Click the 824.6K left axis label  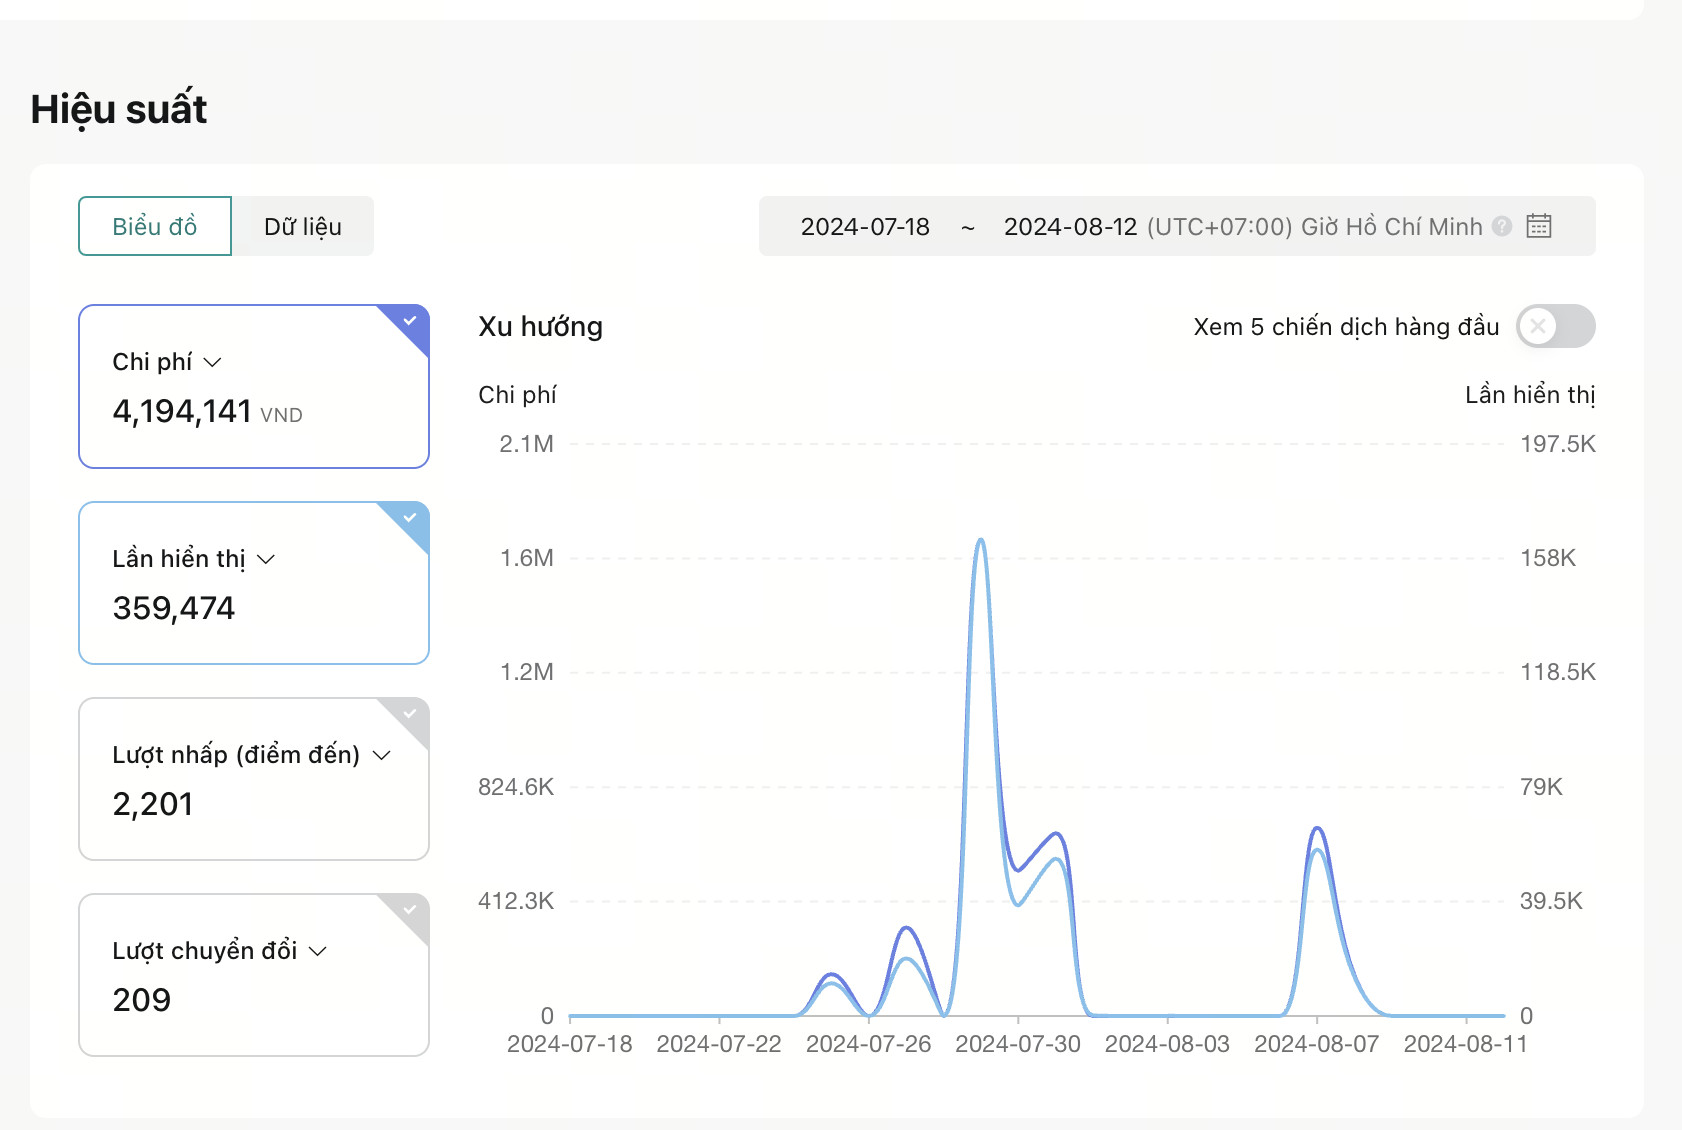516,787
